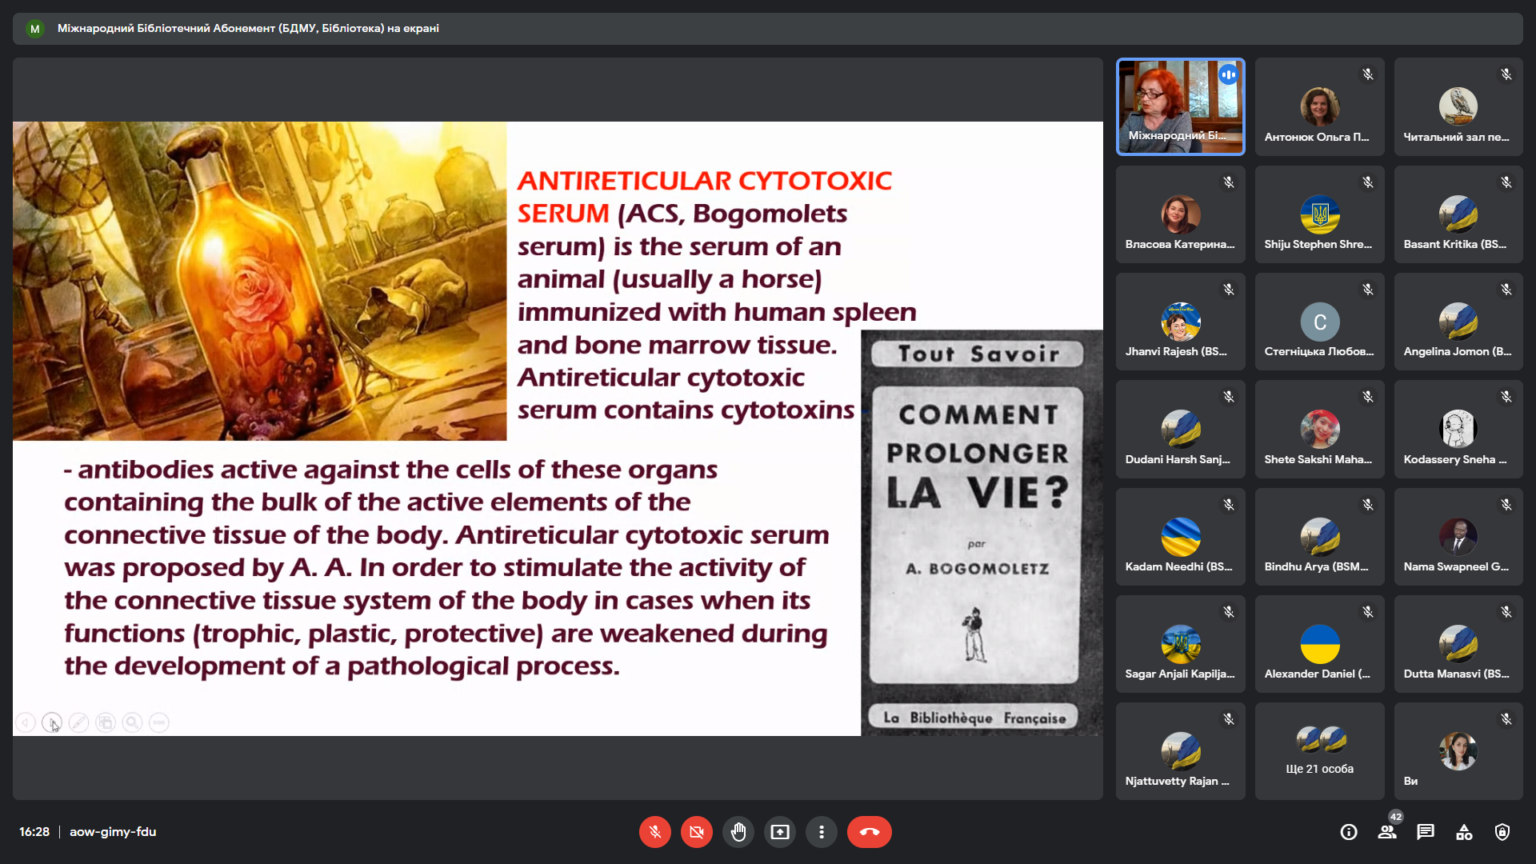Raise hand with the hand icon
1536x864 pixels.
738,832
